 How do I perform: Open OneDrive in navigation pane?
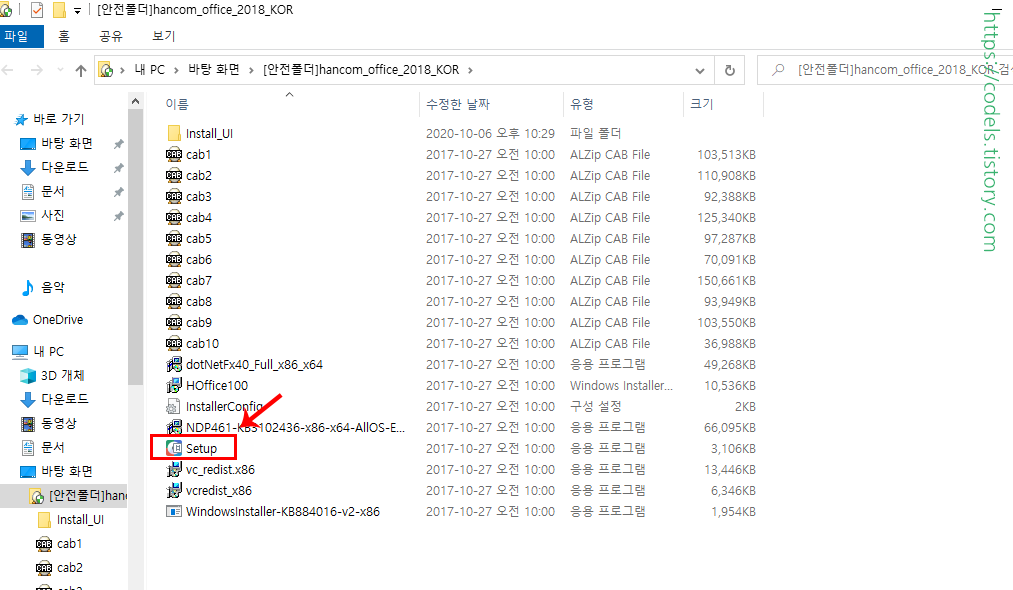coord(58,319)
